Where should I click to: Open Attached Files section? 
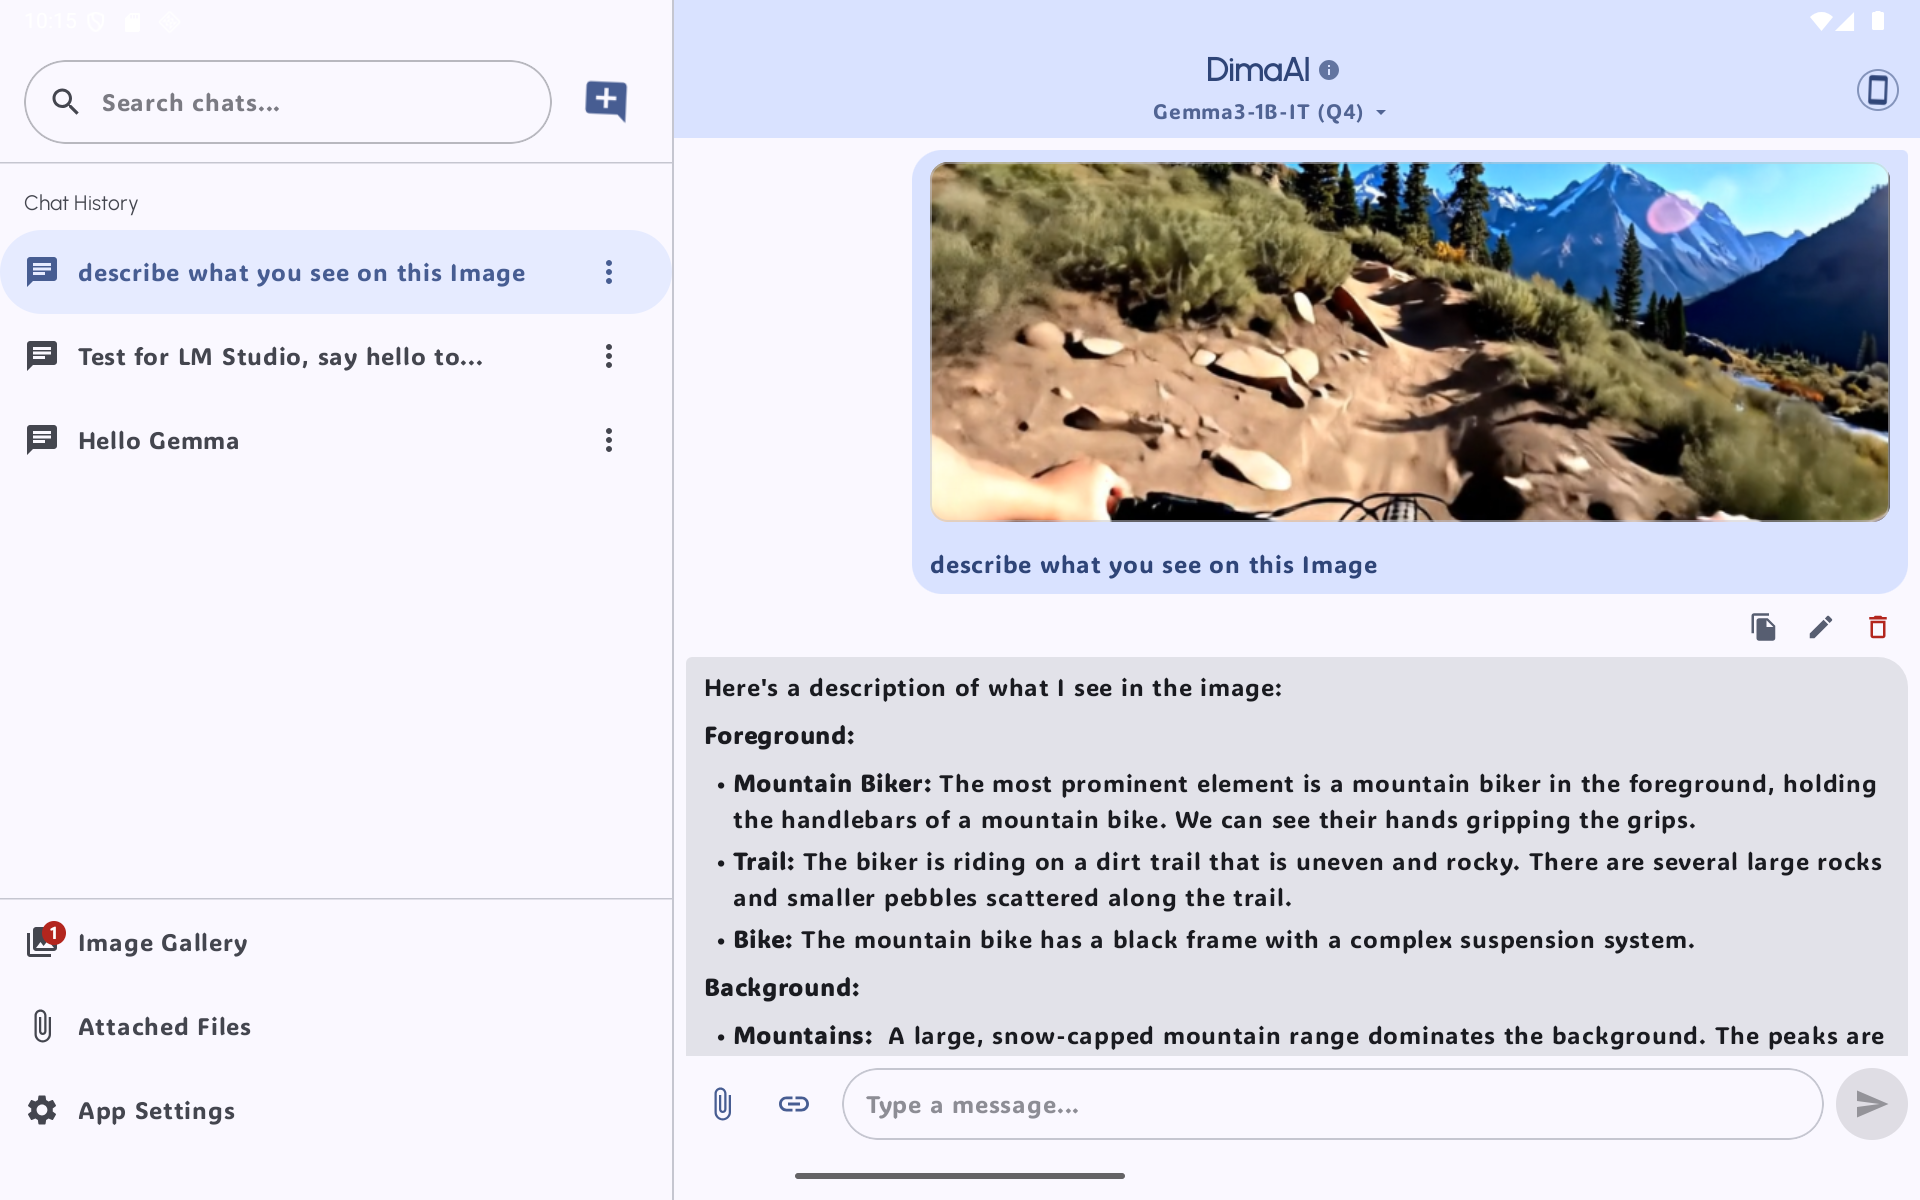[x=164, y=1027]
